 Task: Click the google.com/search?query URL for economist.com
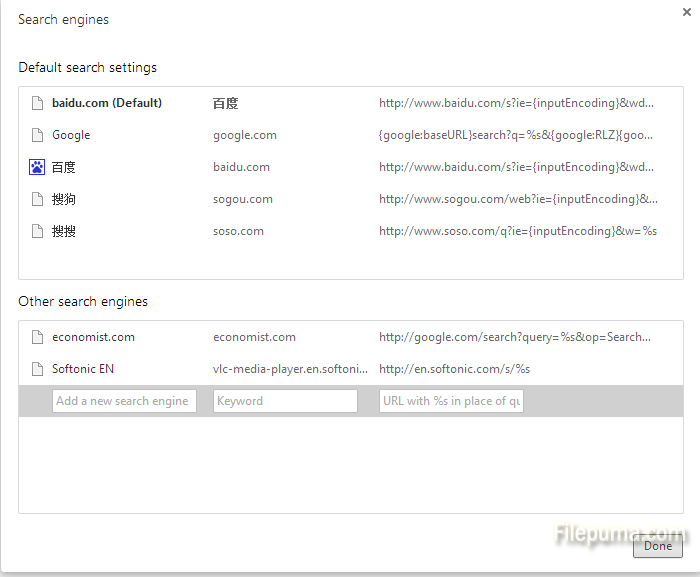coord(515,337)
